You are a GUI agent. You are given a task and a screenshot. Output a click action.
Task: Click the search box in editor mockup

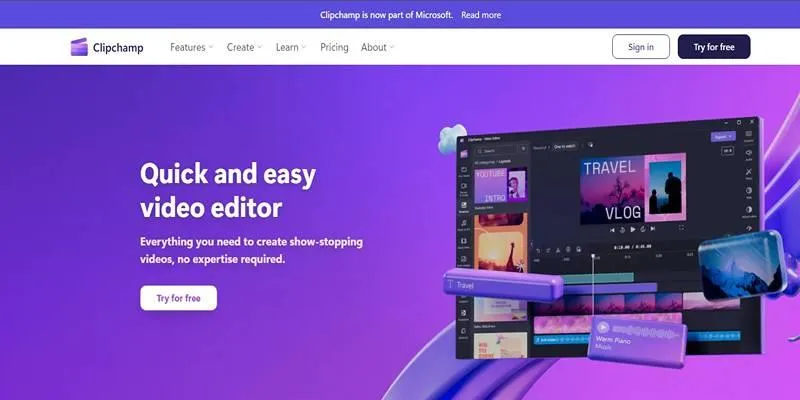[496, 151]
